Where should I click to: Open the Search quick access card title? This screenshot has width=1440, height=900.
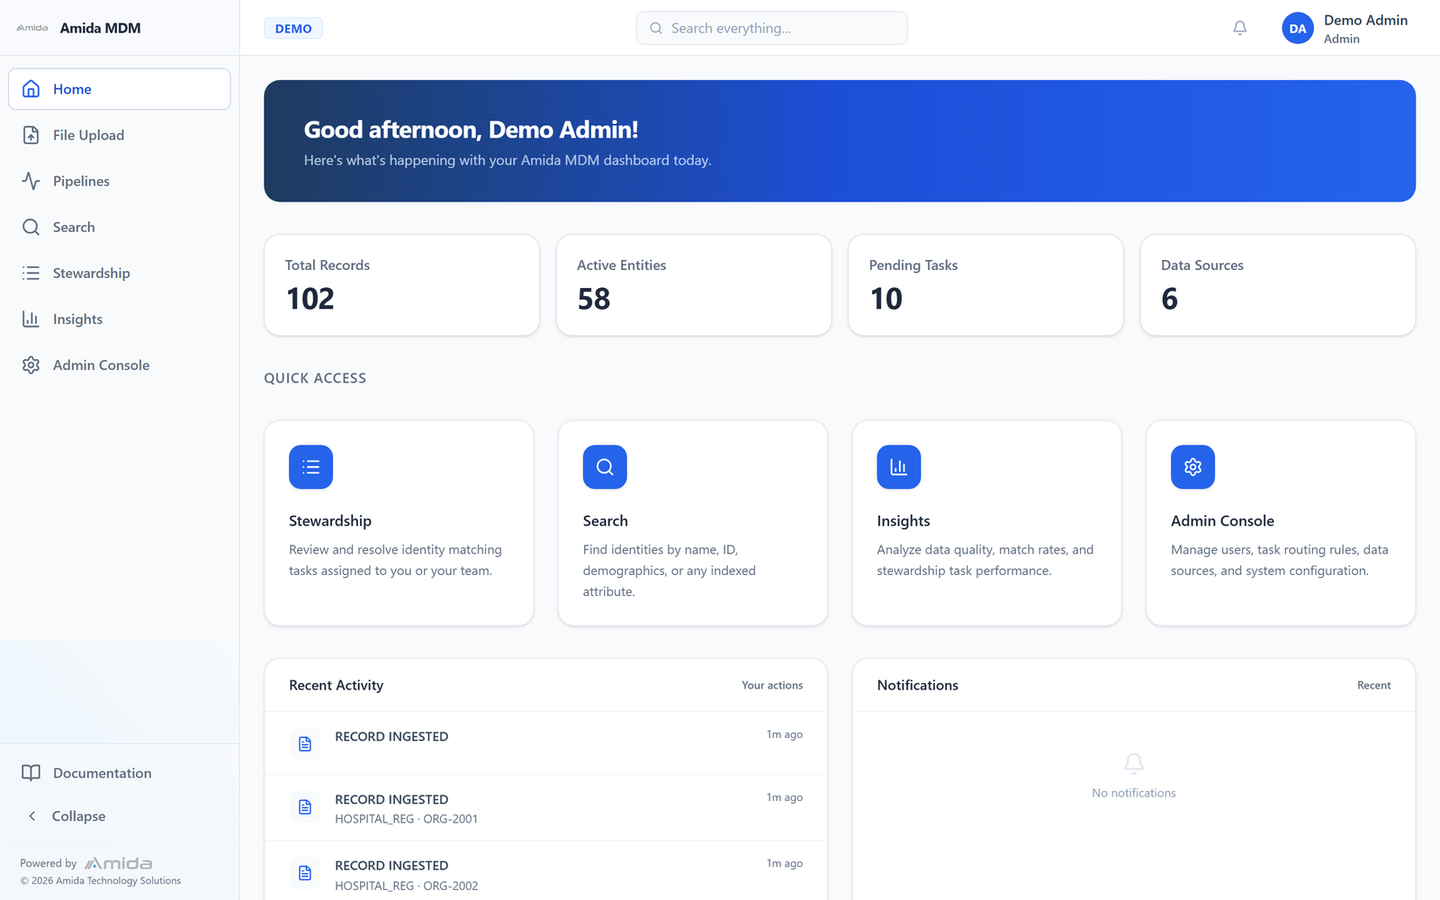605,521
